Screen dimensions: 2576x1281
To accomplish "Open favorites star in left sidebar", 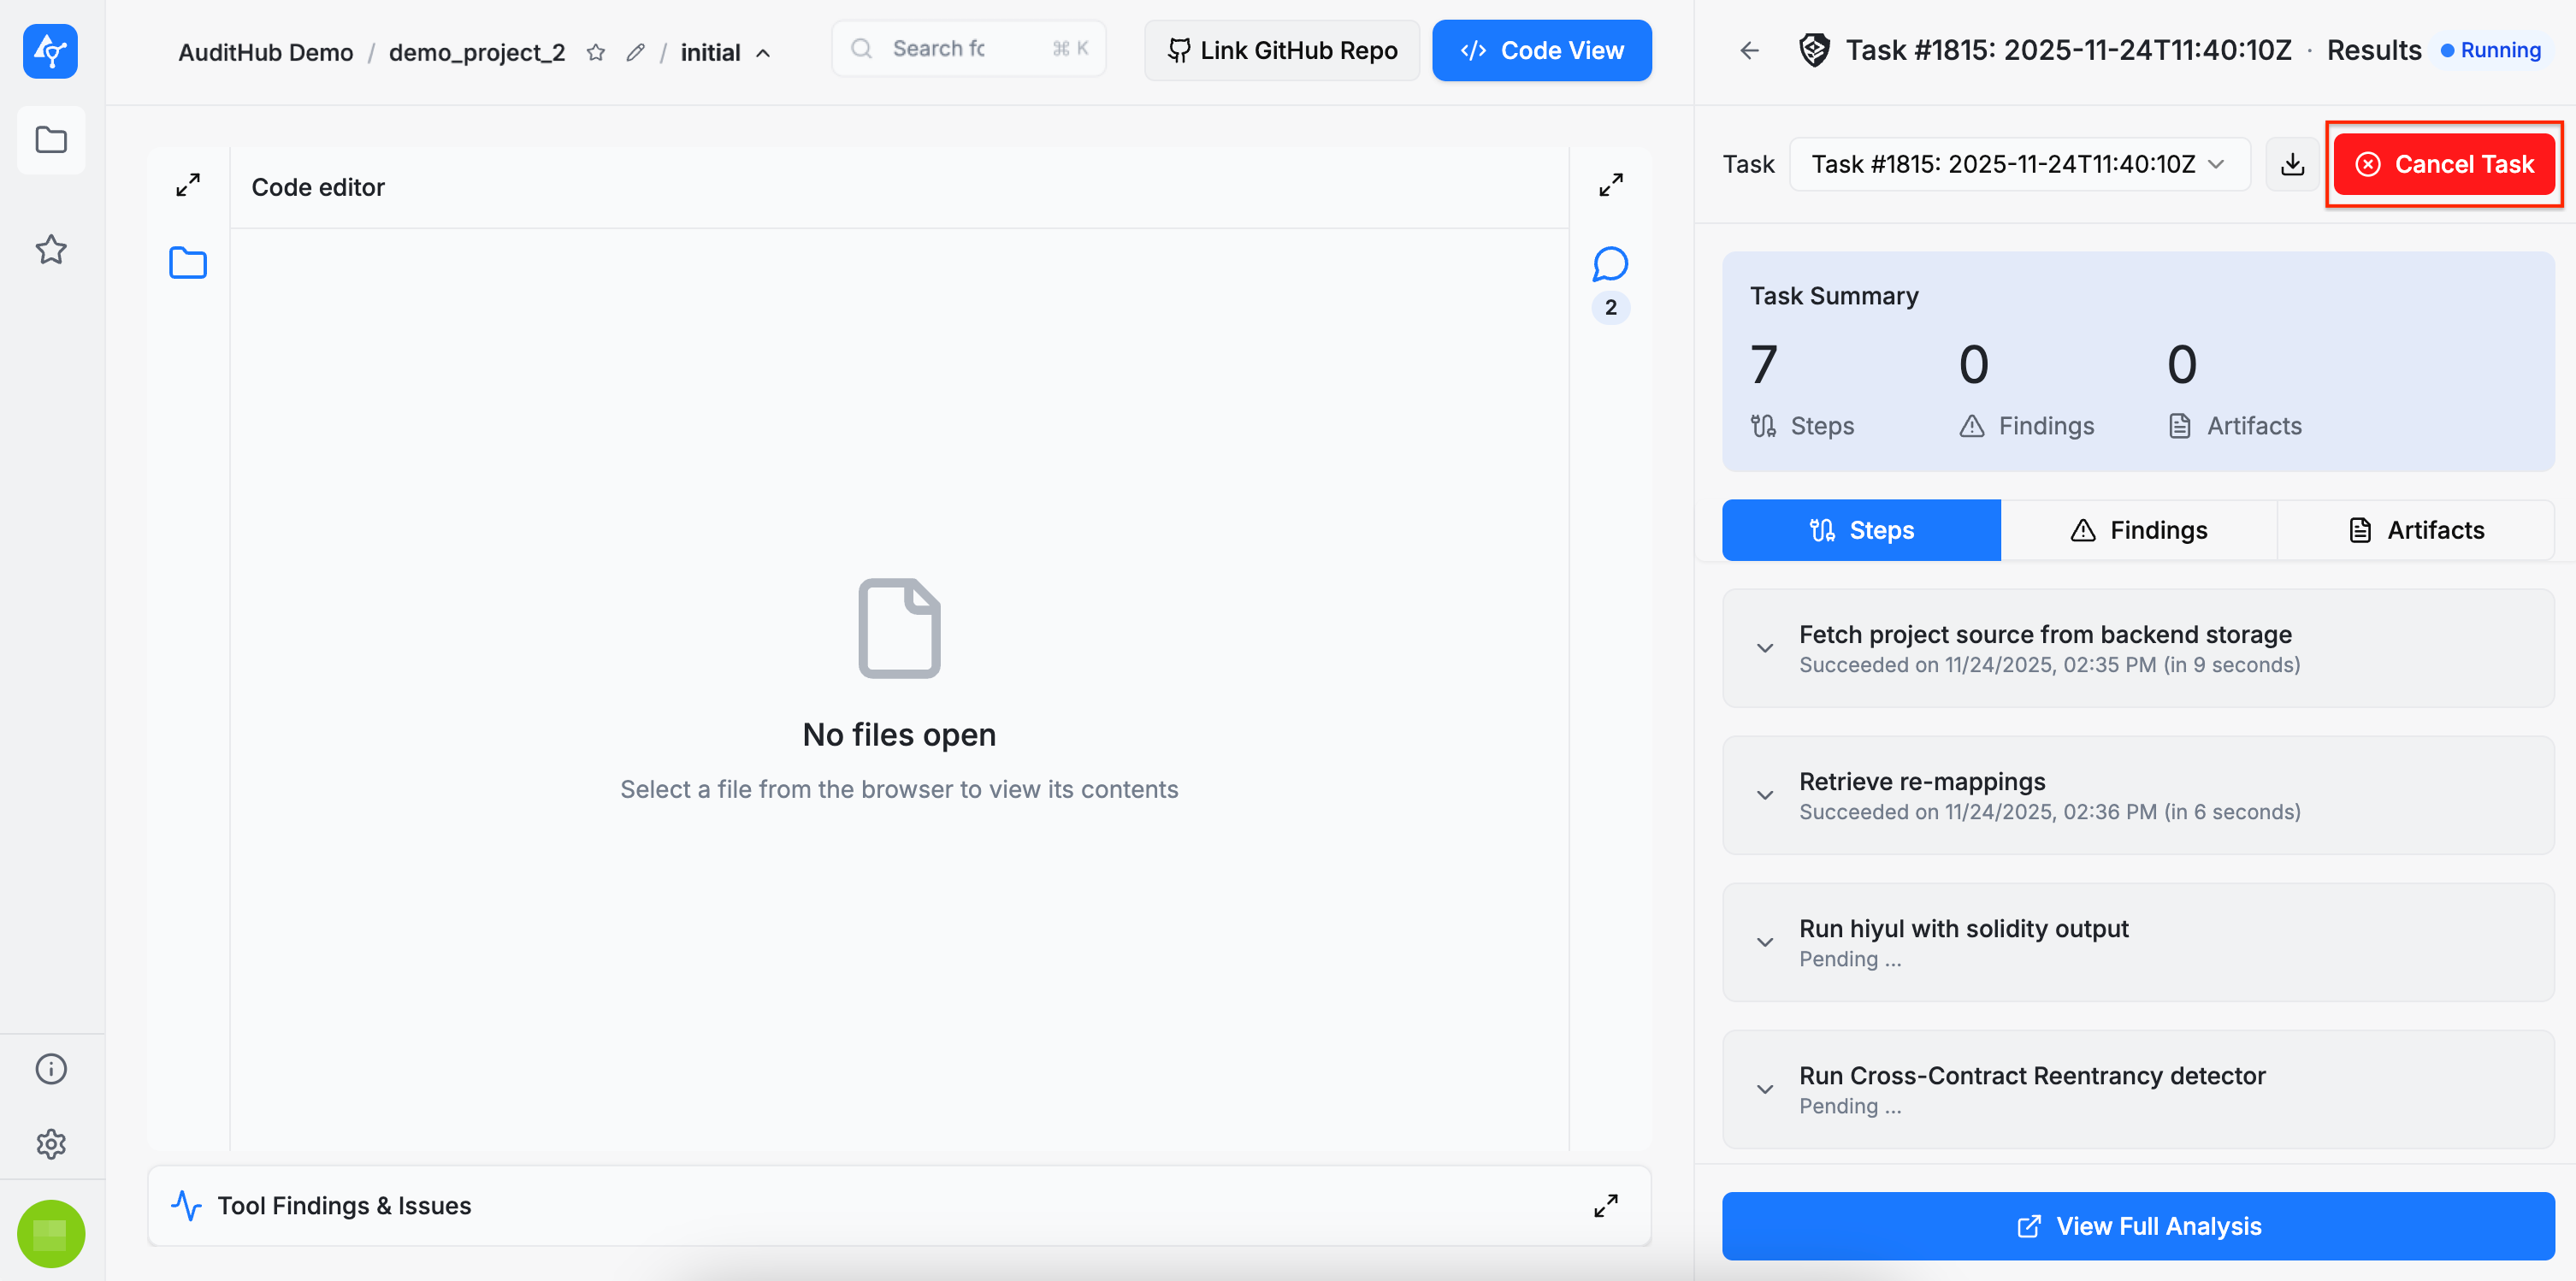I will click(51, 249).
